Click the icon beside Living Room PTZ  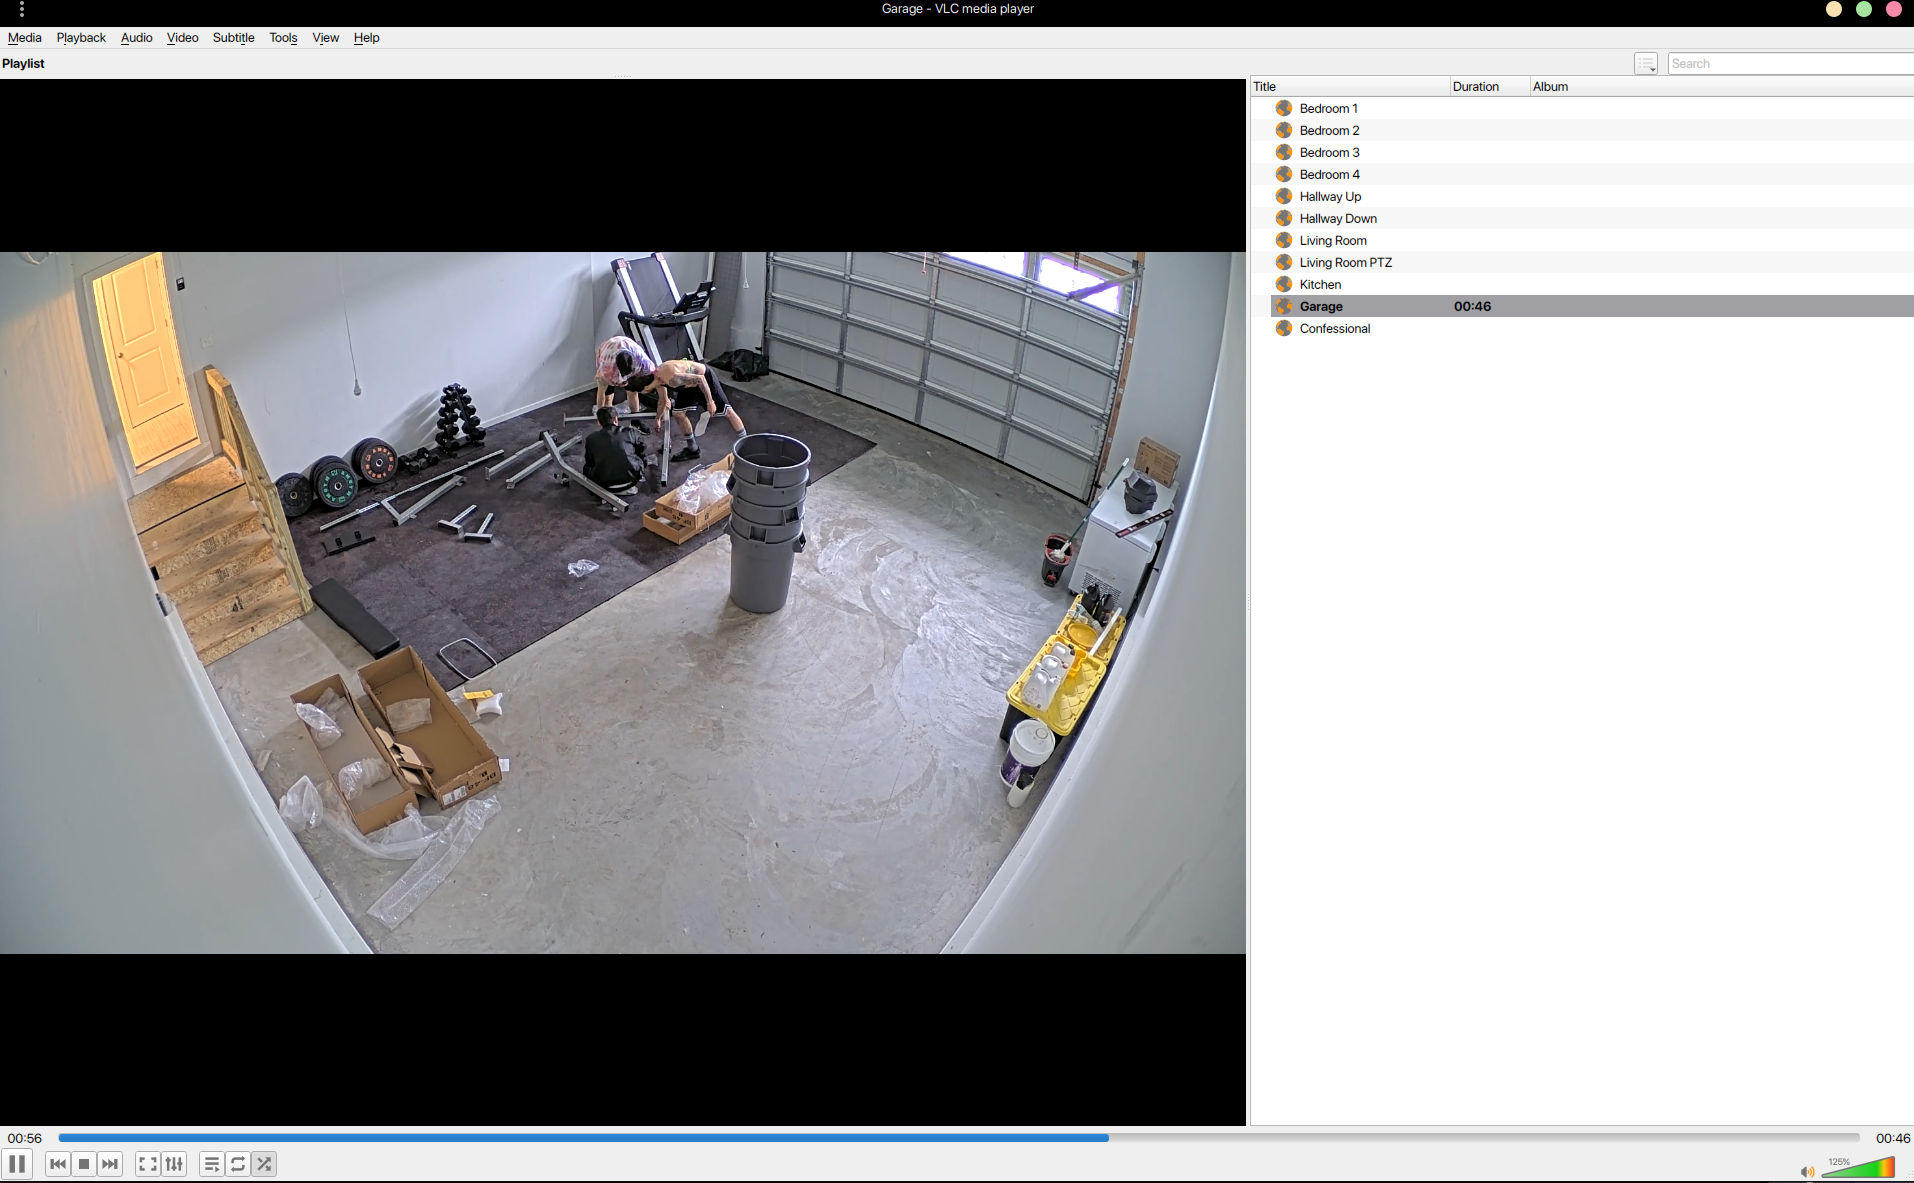tap(1284, 262)
